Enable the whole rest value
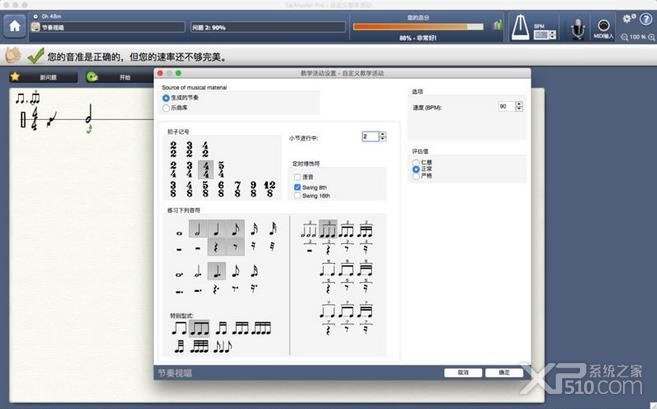Viewport: 657px width, 409px height. pos(179,249)
